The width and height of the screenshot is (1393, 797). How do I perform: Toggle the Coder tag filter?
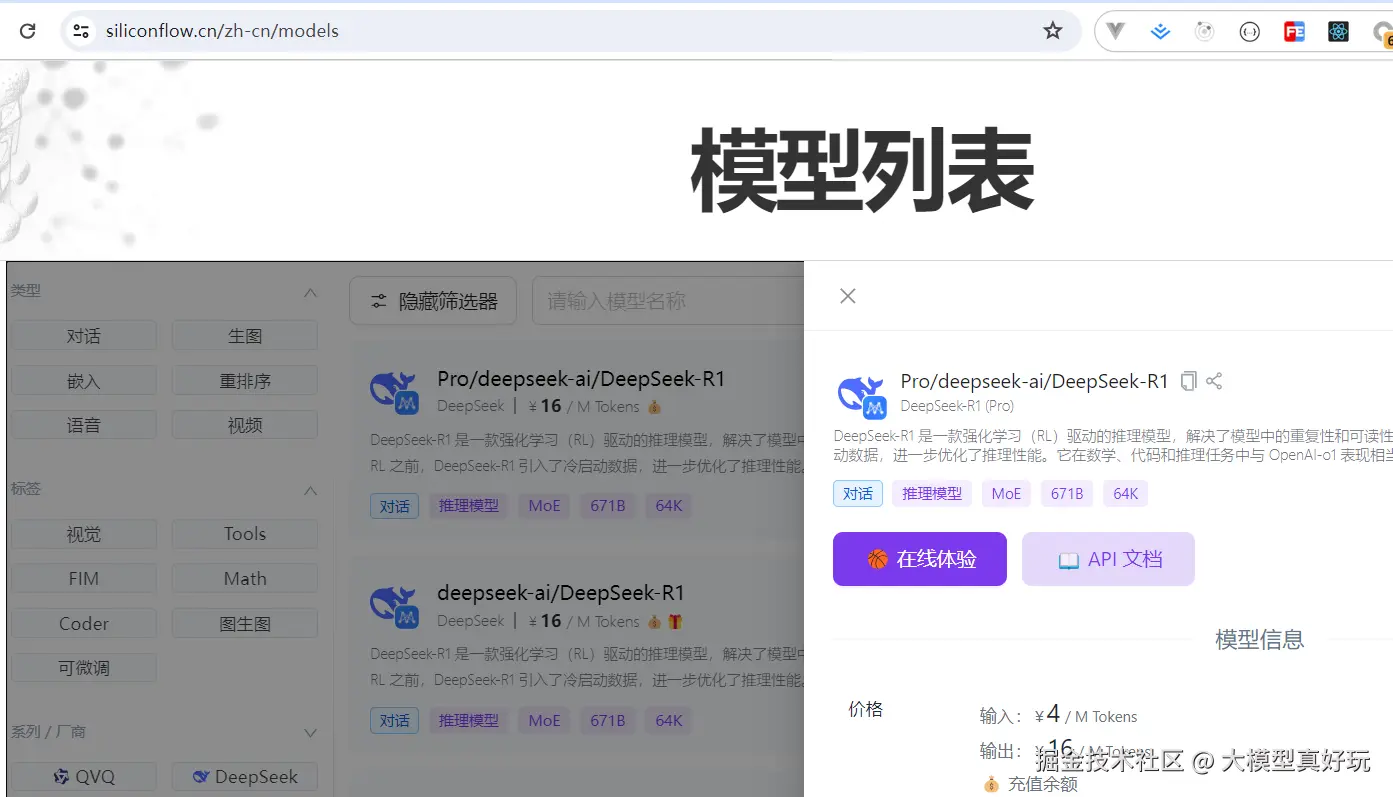coord(84,624)
